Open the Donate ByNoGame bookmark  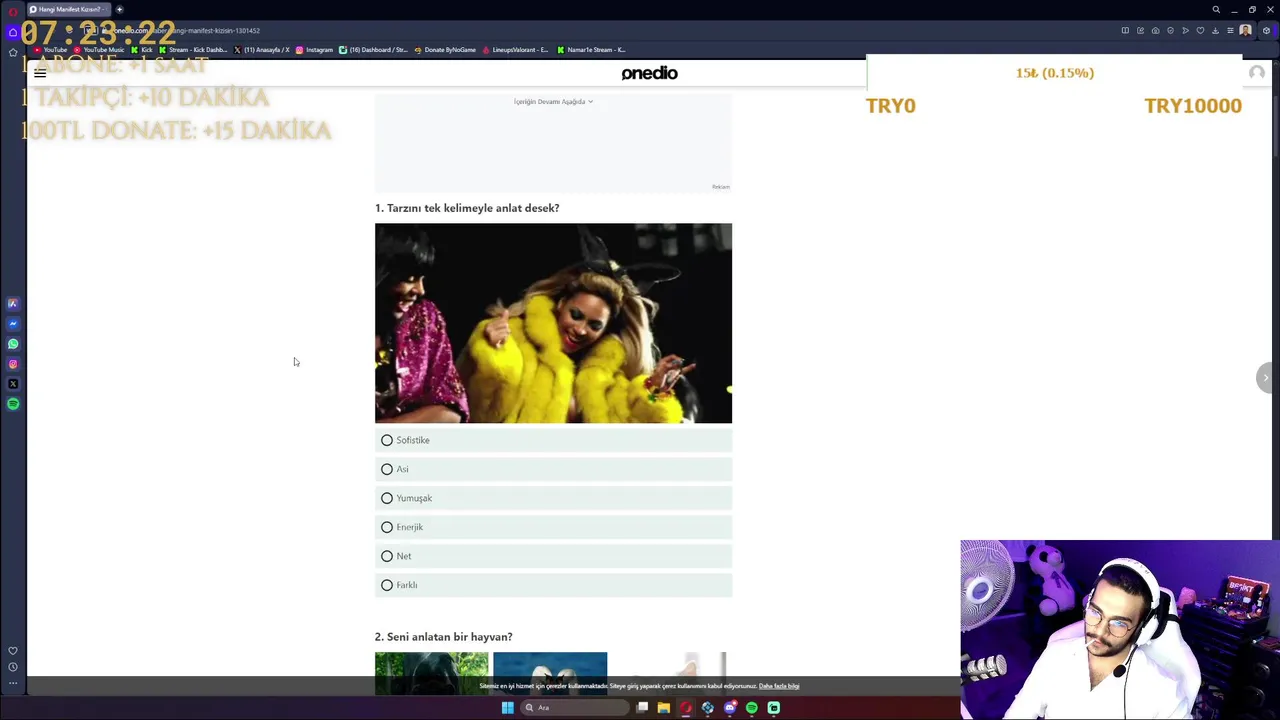445,50
